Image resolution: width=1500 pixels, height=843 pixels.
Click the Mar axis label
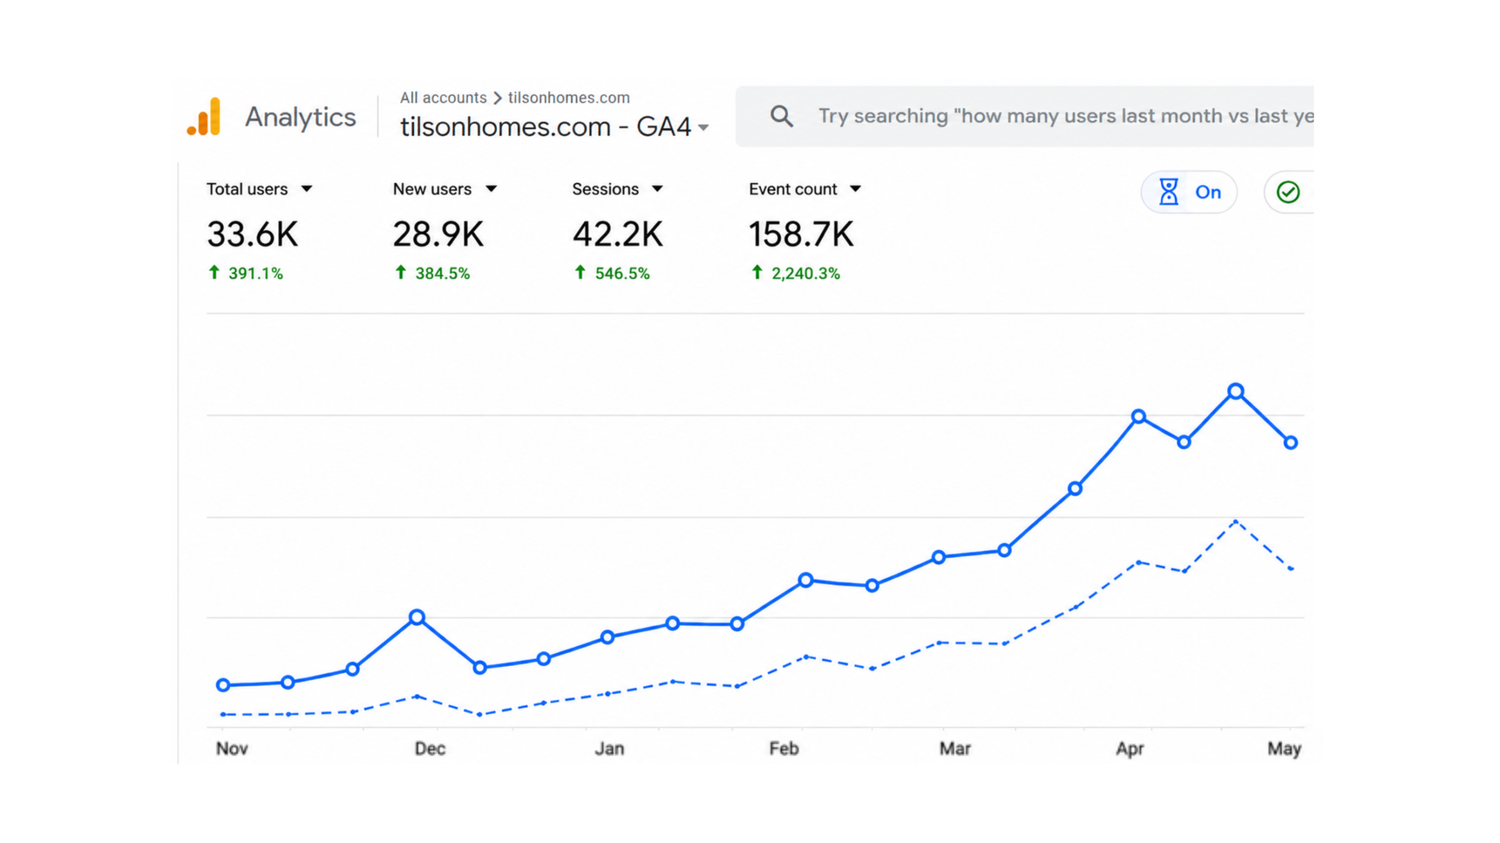[x=955, y=748]
